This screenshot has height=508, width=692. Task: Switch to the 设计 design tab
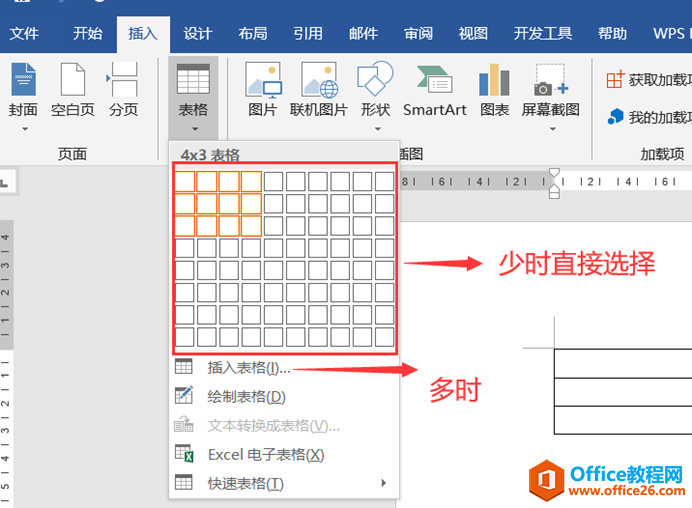point(198,34)
